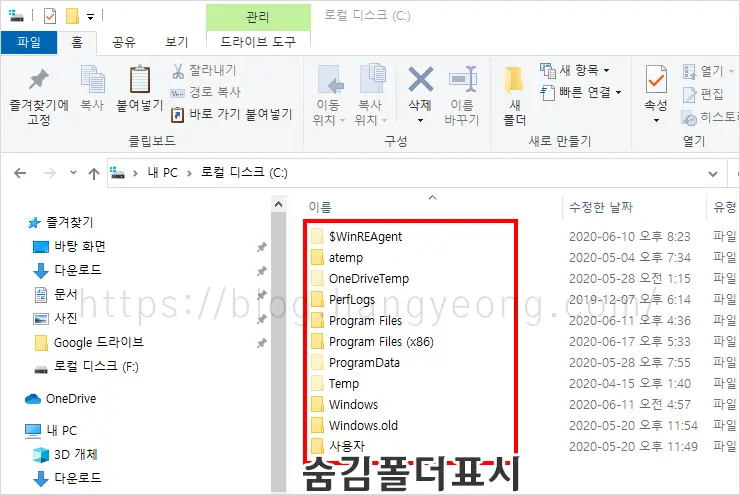Switch to the Home (홈) tab

pyautogui.click(x=77, y=42)
